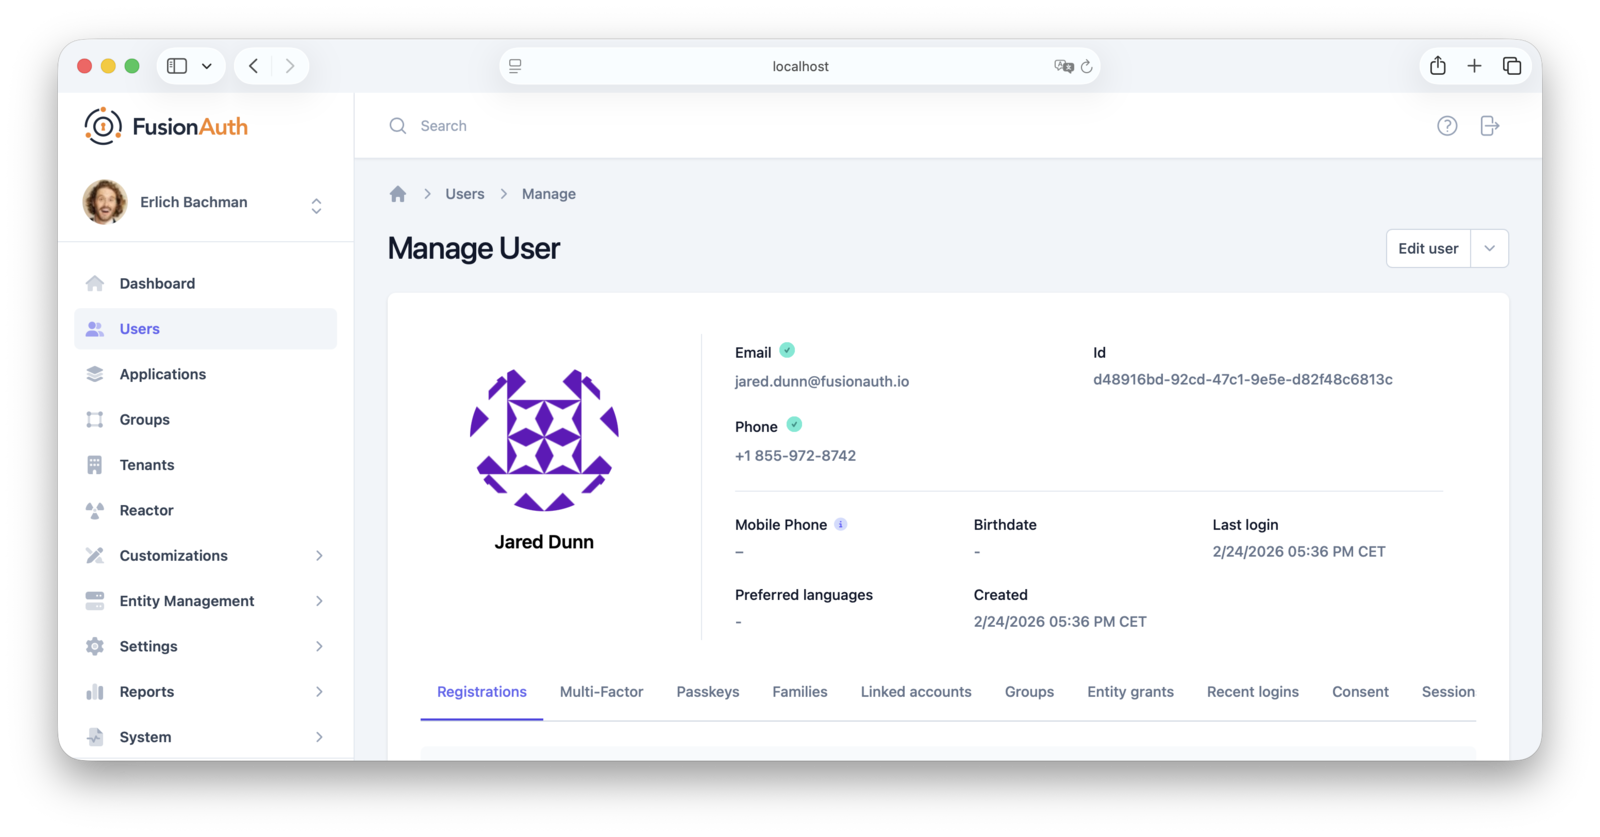Open the Safari tab overview icon
The height and width of the screenshot is (837, 1600).
1511,66
